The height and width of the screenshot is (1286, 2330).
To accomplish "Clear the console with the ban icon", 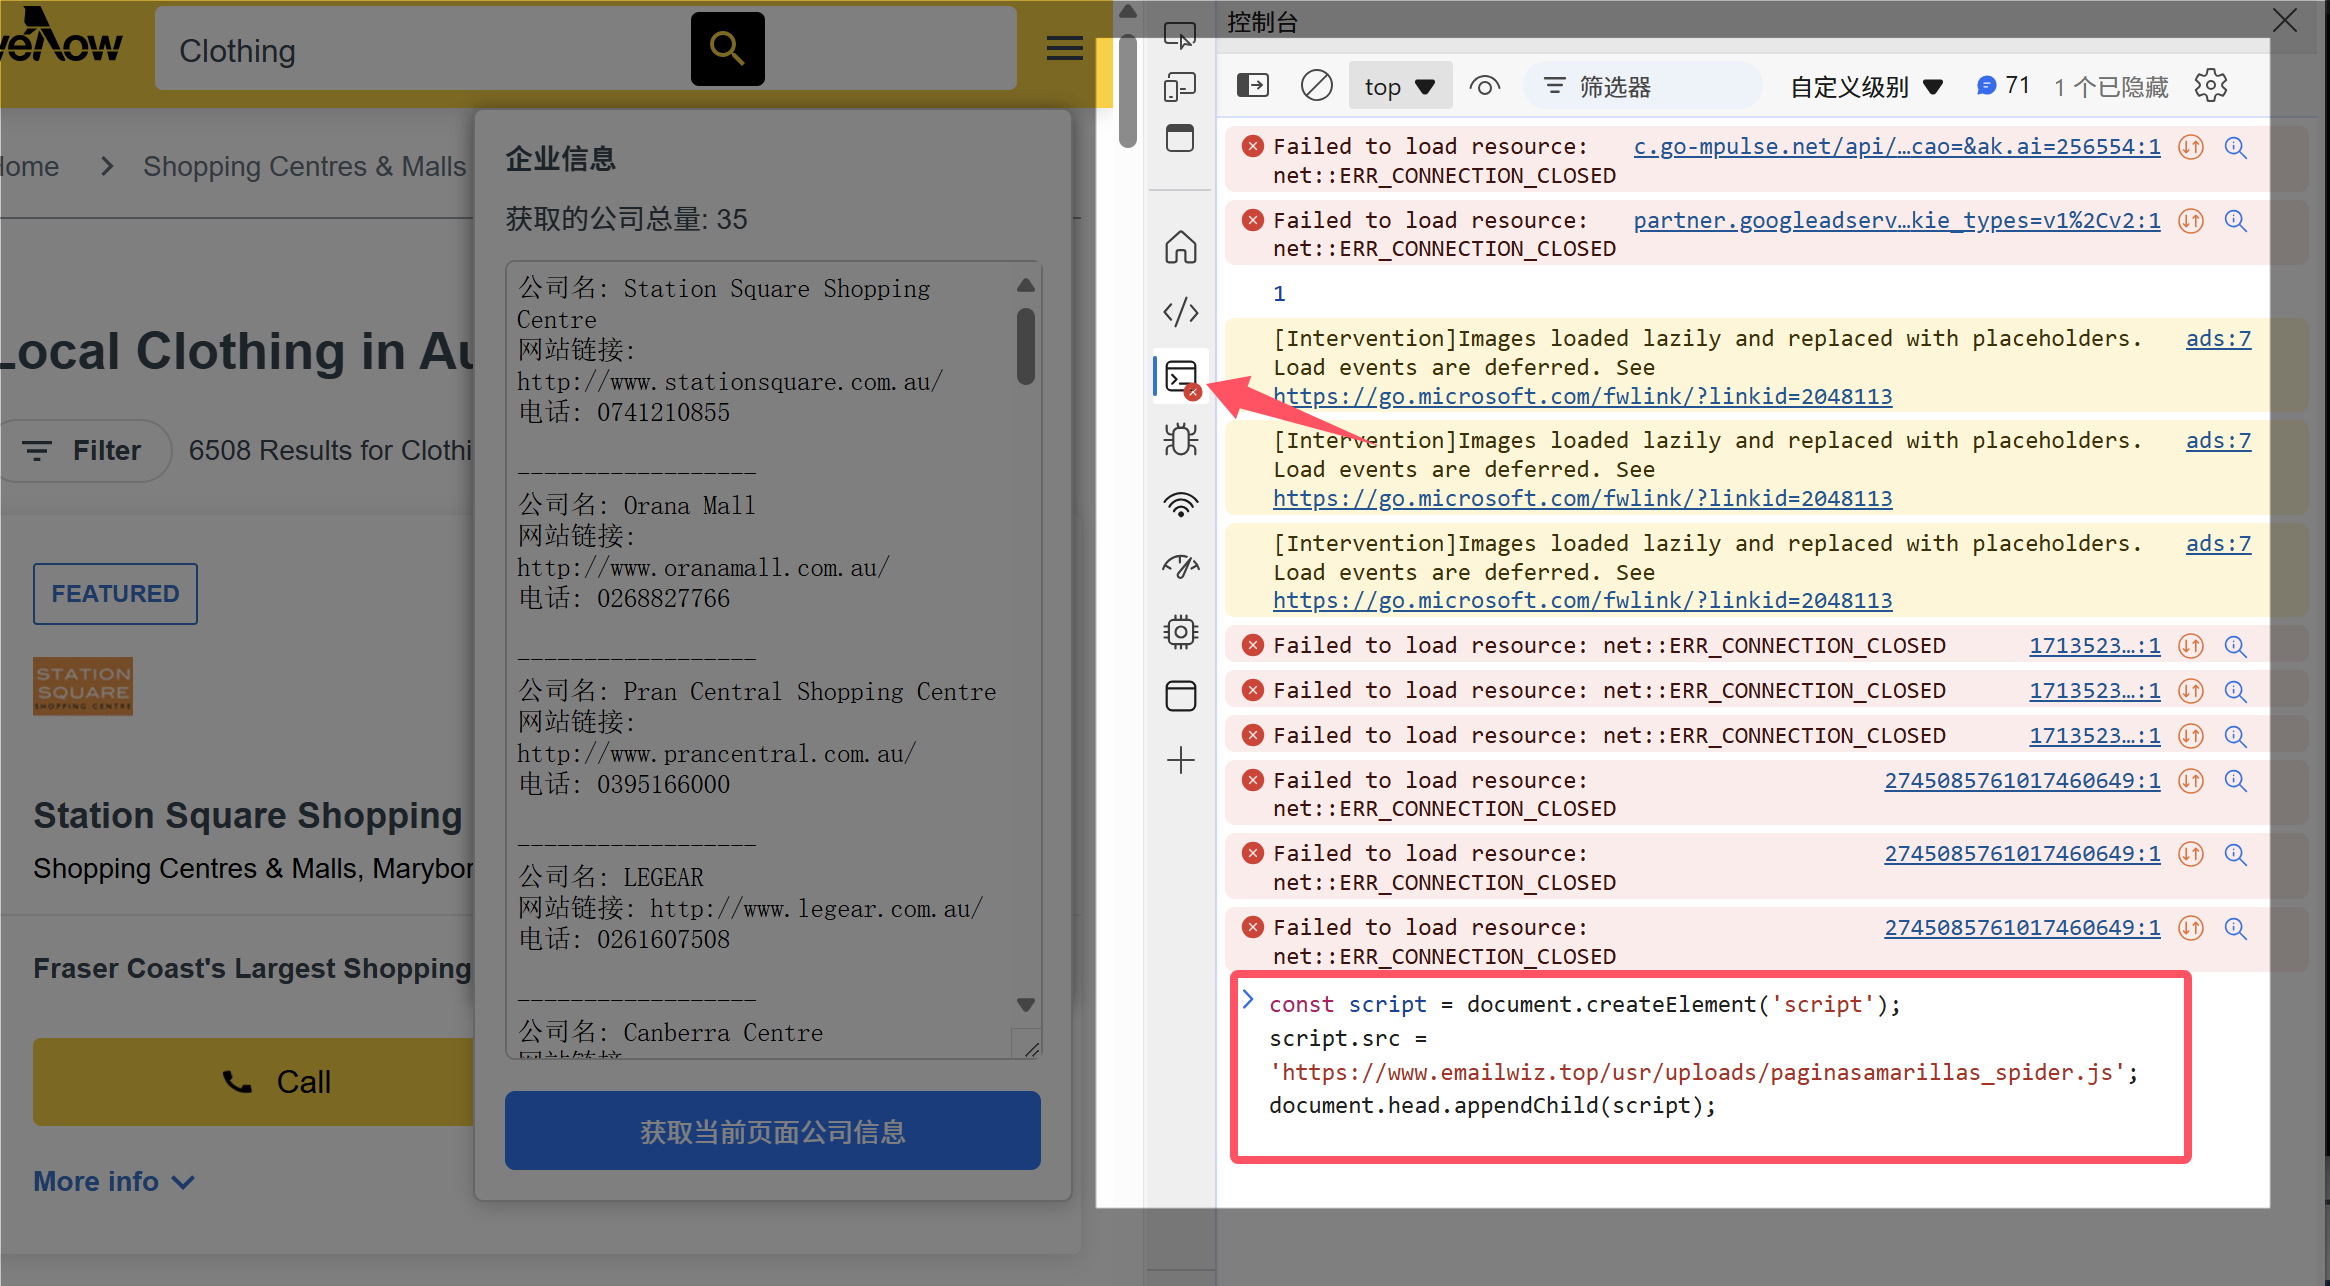I will (x=1316, y=86).
